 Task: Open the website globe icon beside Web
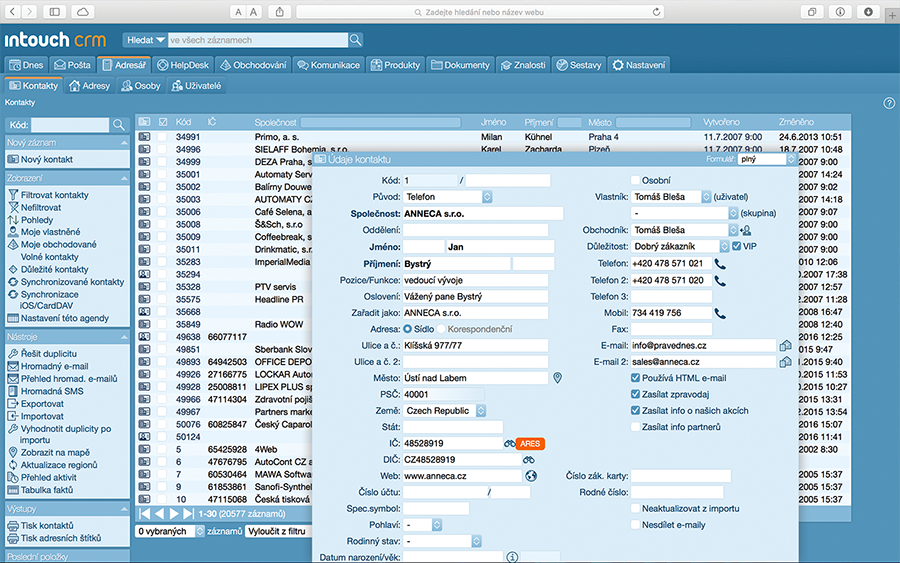click(530, 476)
